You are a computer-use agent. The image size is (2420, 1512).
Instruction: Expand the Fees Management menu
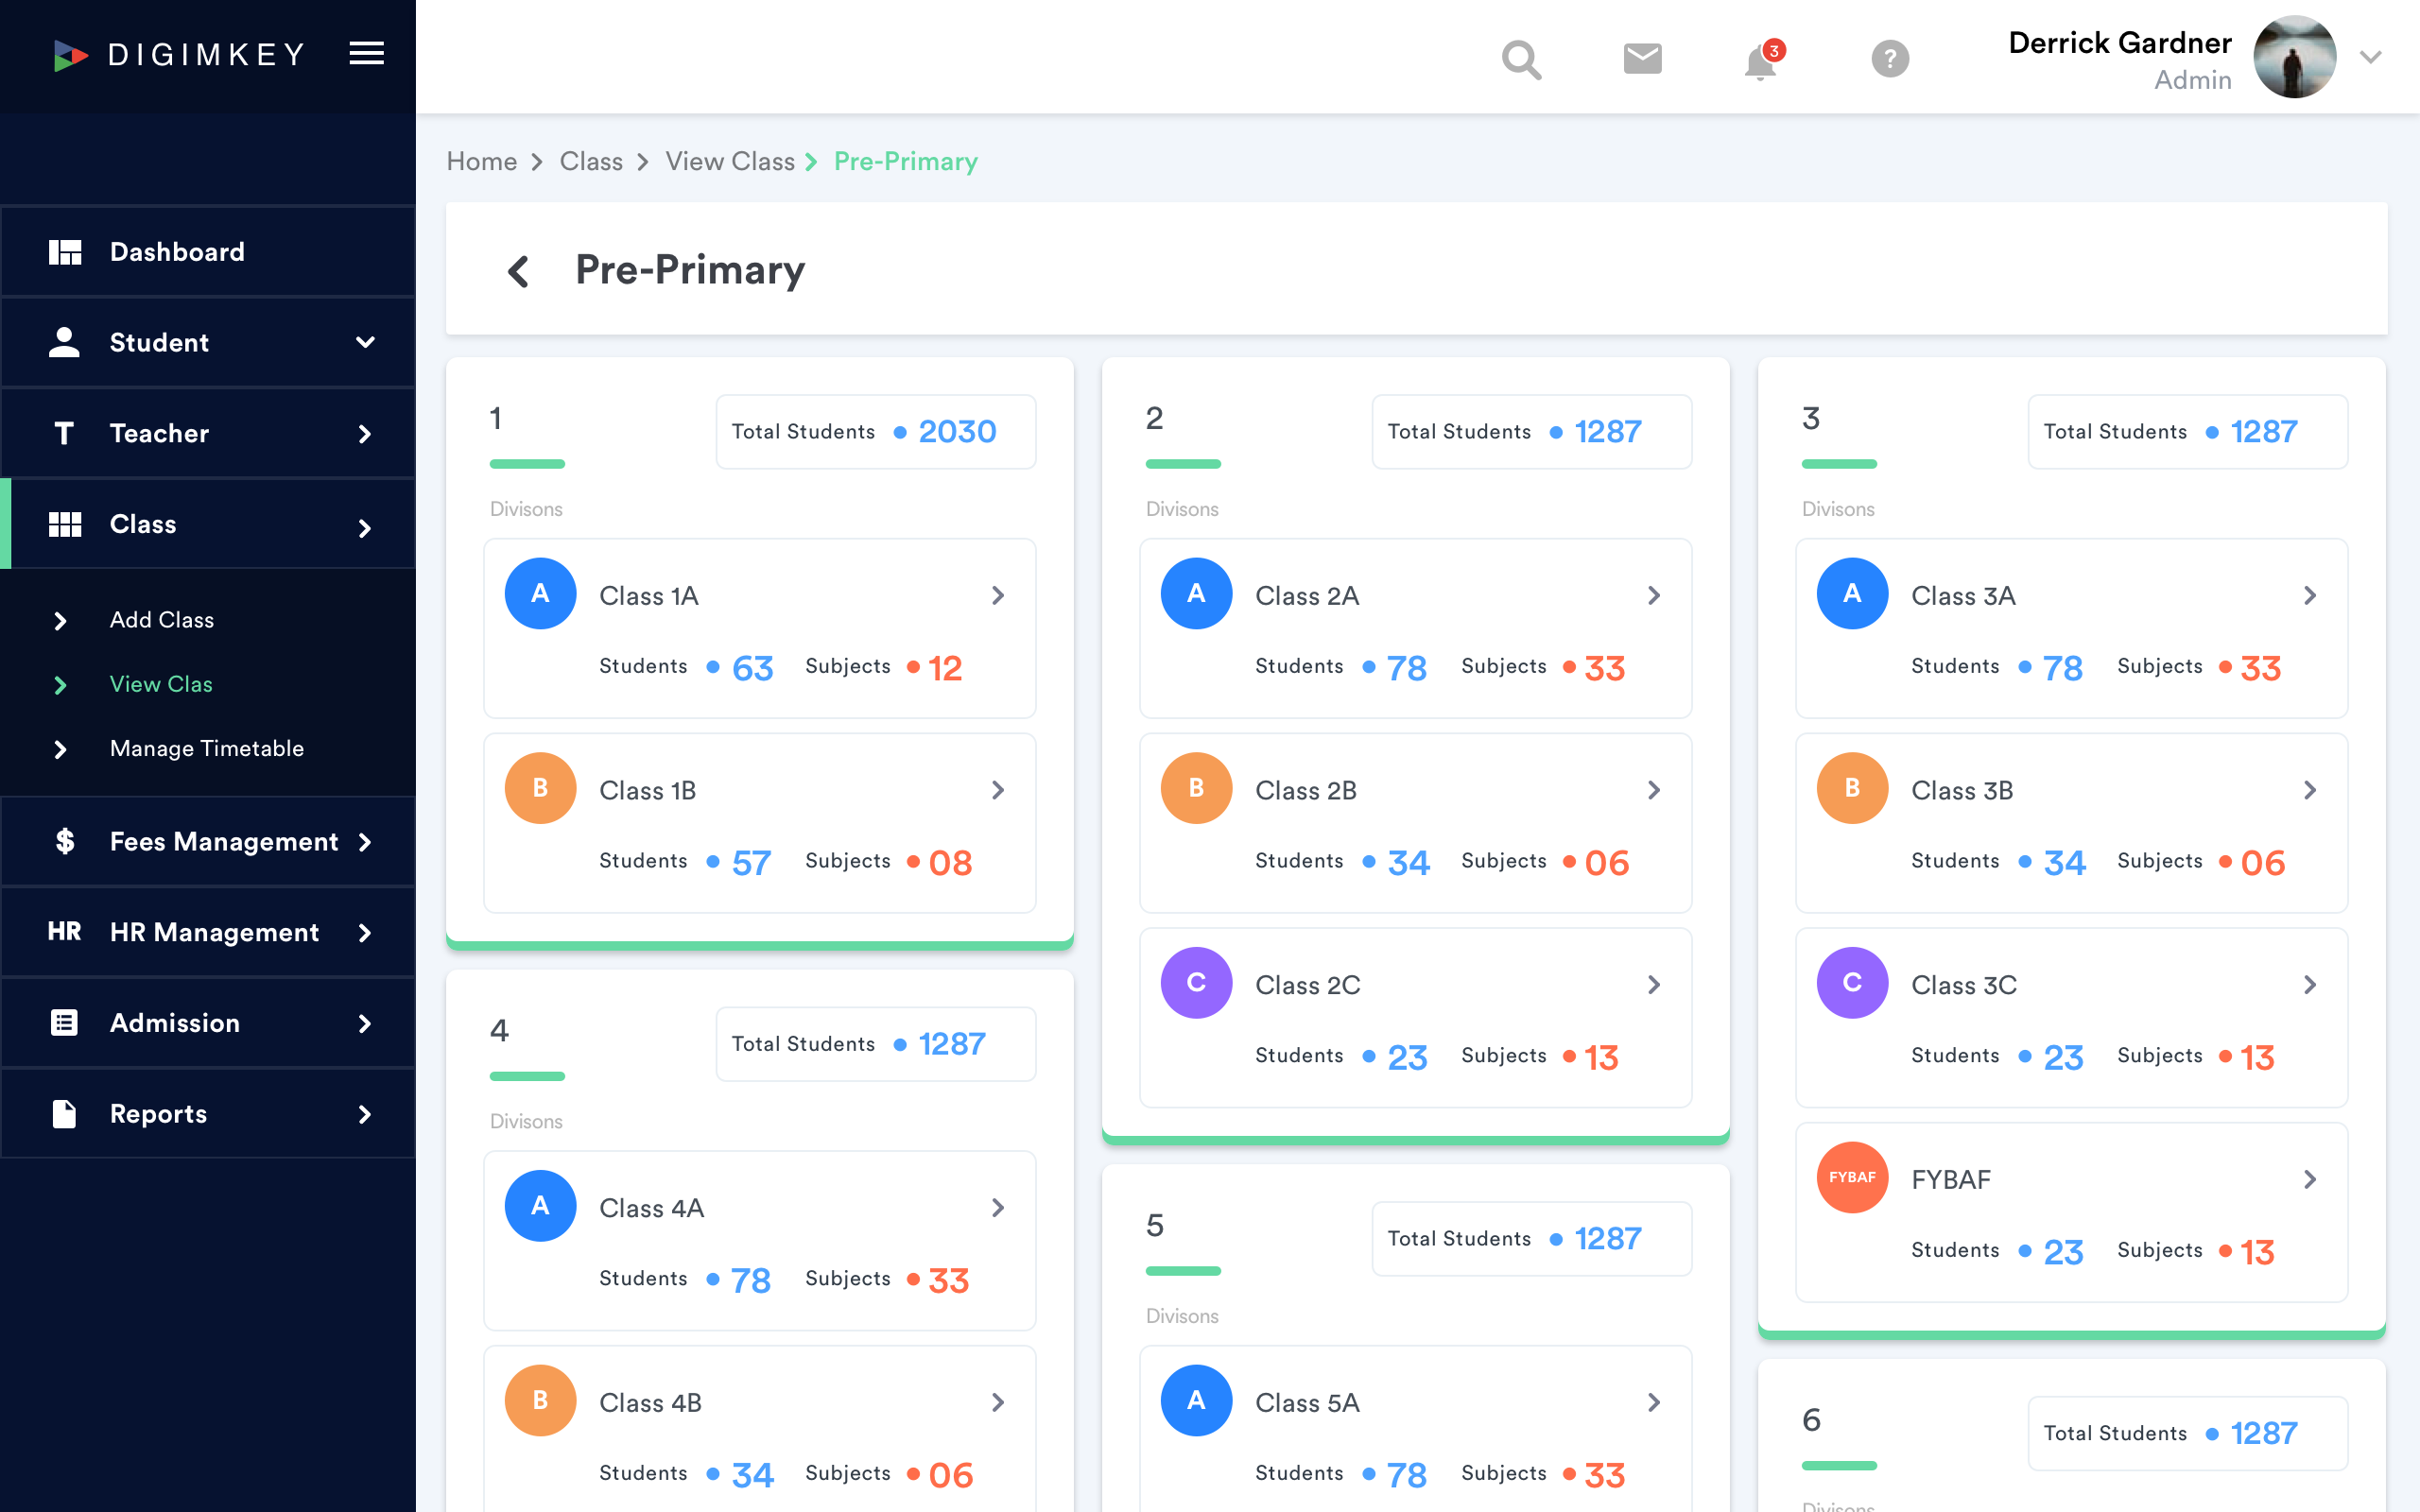pyautogui.click(x=208, y=842)
